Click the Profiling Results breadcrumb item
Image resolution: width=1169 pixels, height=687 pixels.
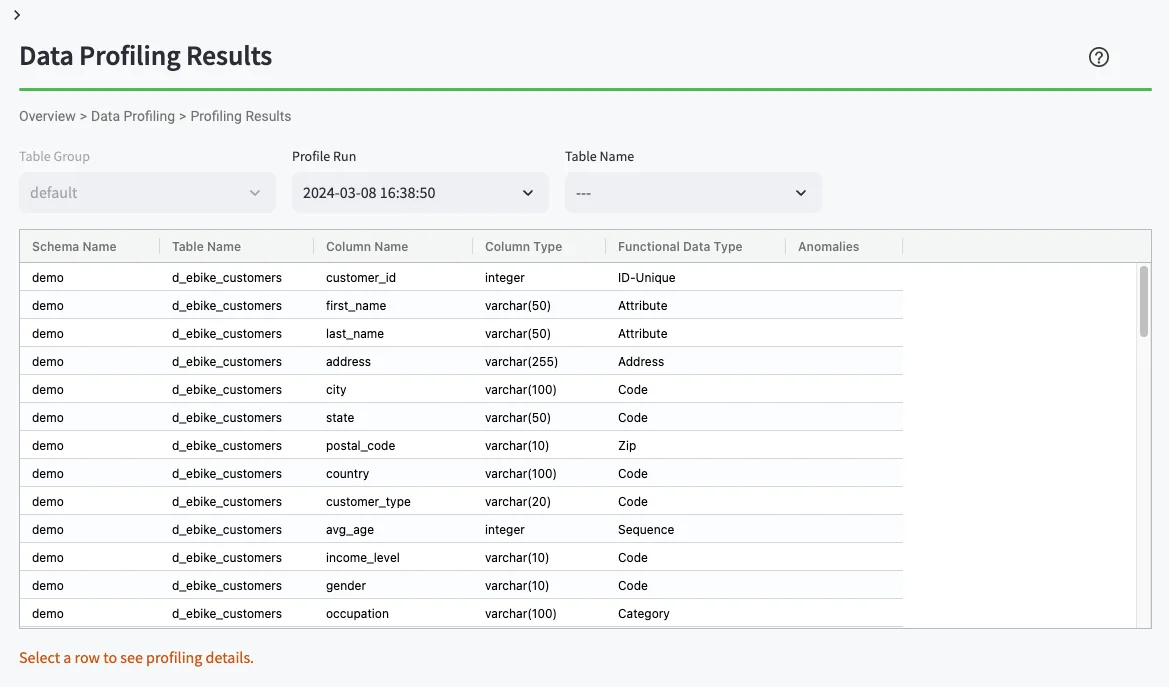(240, 116)
